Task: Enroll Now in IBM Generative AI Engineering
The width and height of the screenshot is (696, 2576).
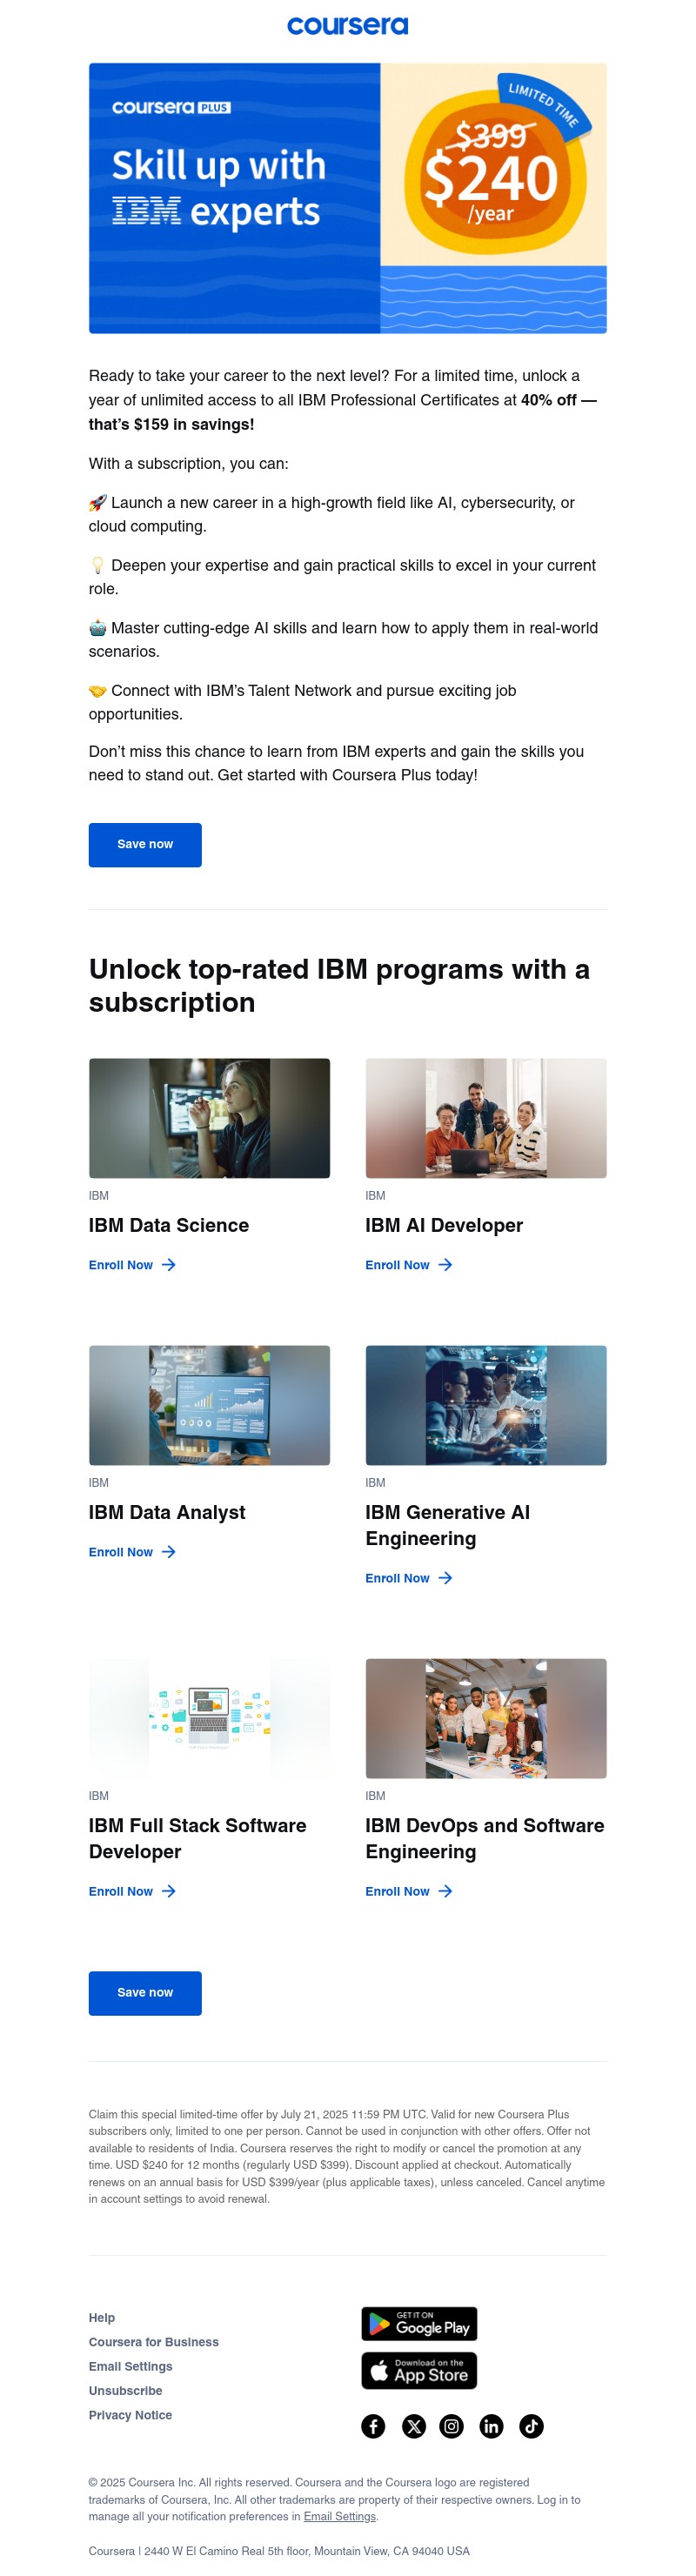Action: pos(409,1578)
